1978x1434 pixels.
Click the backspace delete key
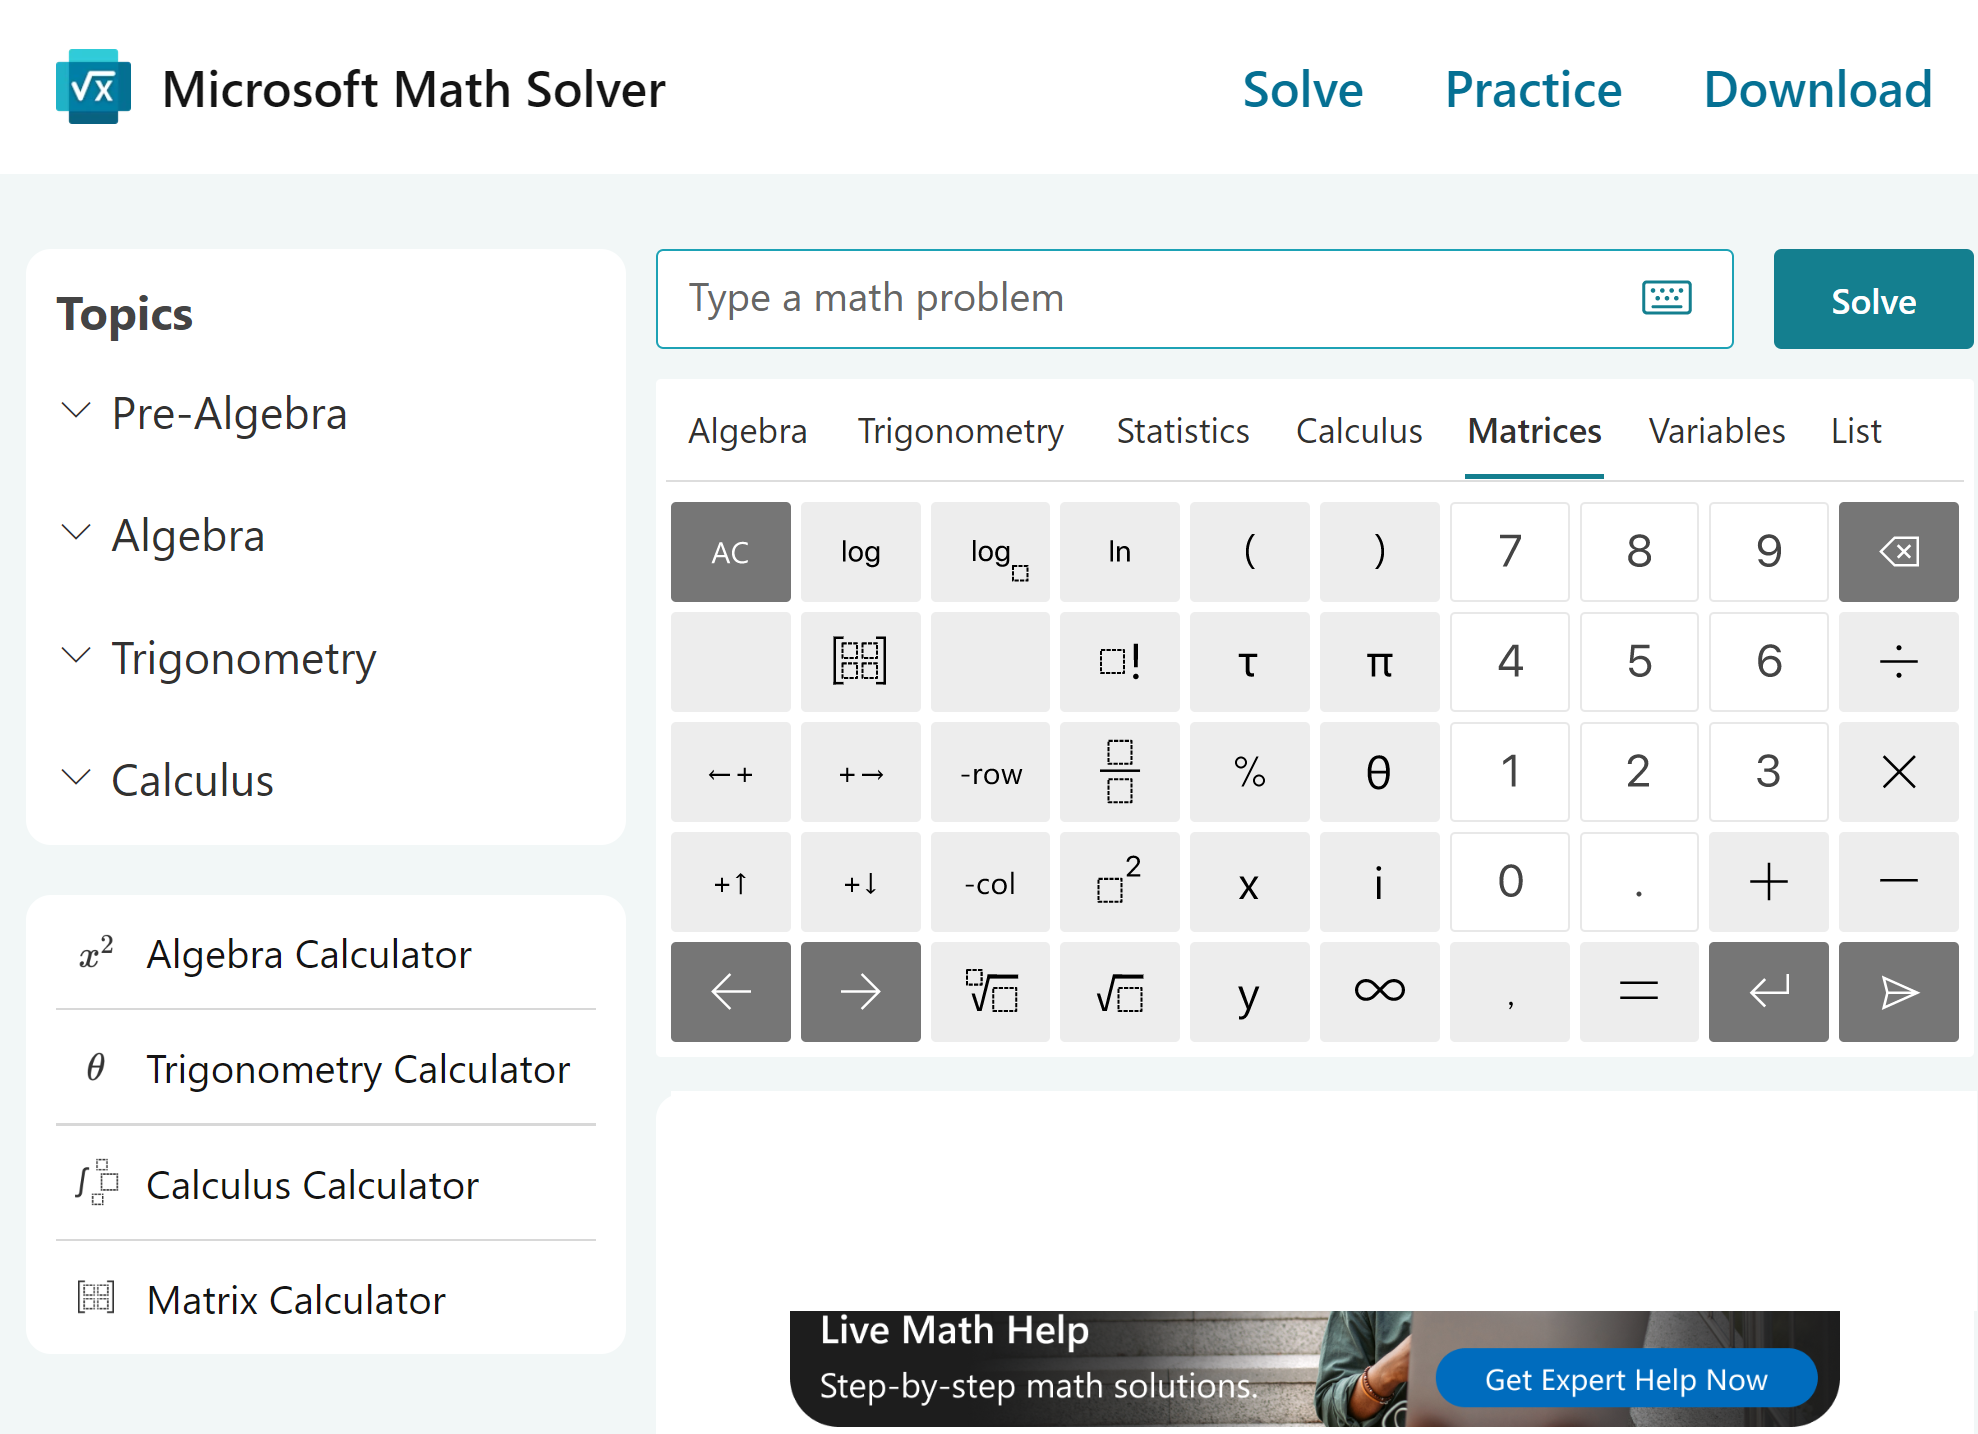(x=1897, y=552)
